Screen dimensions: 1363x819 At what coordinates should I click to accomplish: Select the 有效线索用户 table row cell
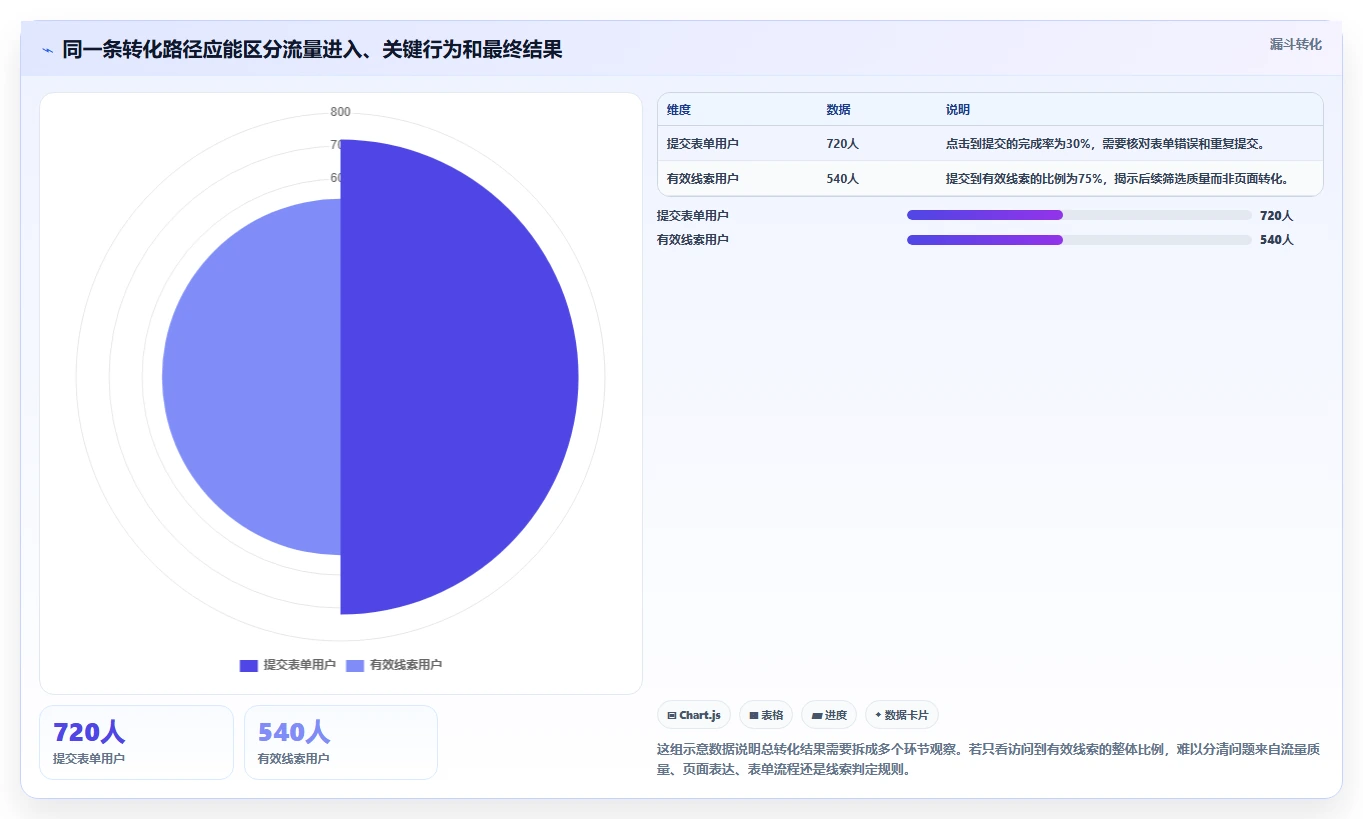click(x=703, y=179)
